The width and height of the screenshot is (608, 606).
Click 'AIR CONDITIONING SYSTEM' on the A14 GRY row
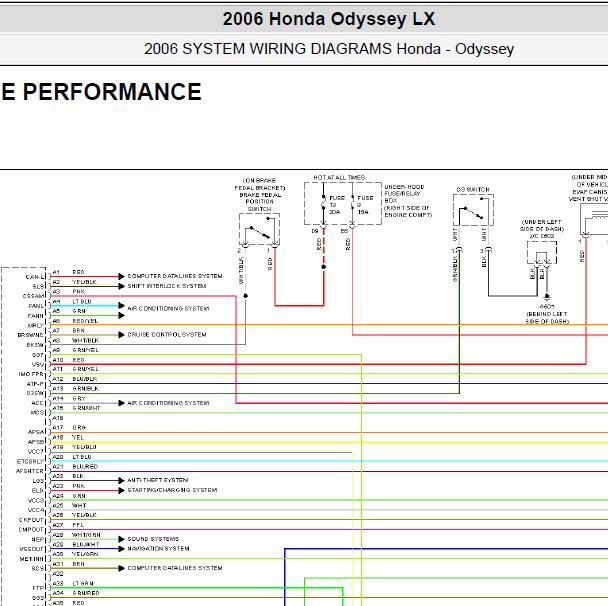click(168, 403)
